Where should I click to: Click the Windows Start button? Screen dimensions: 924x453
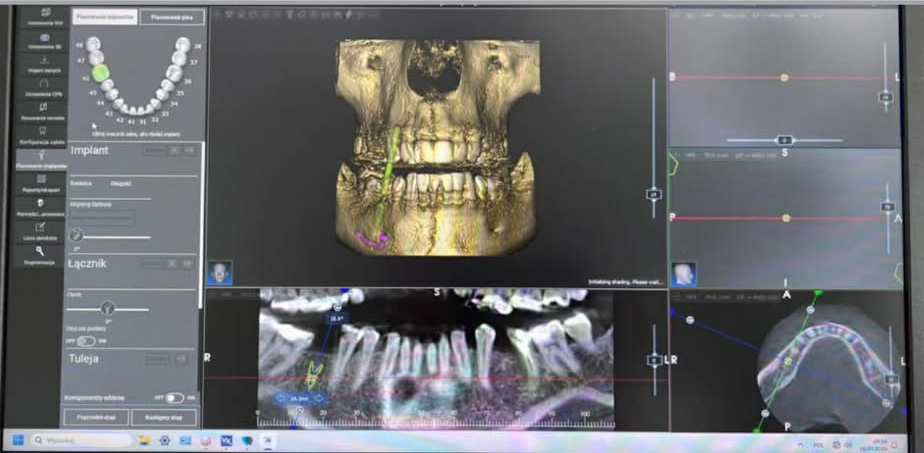point(18,439)
